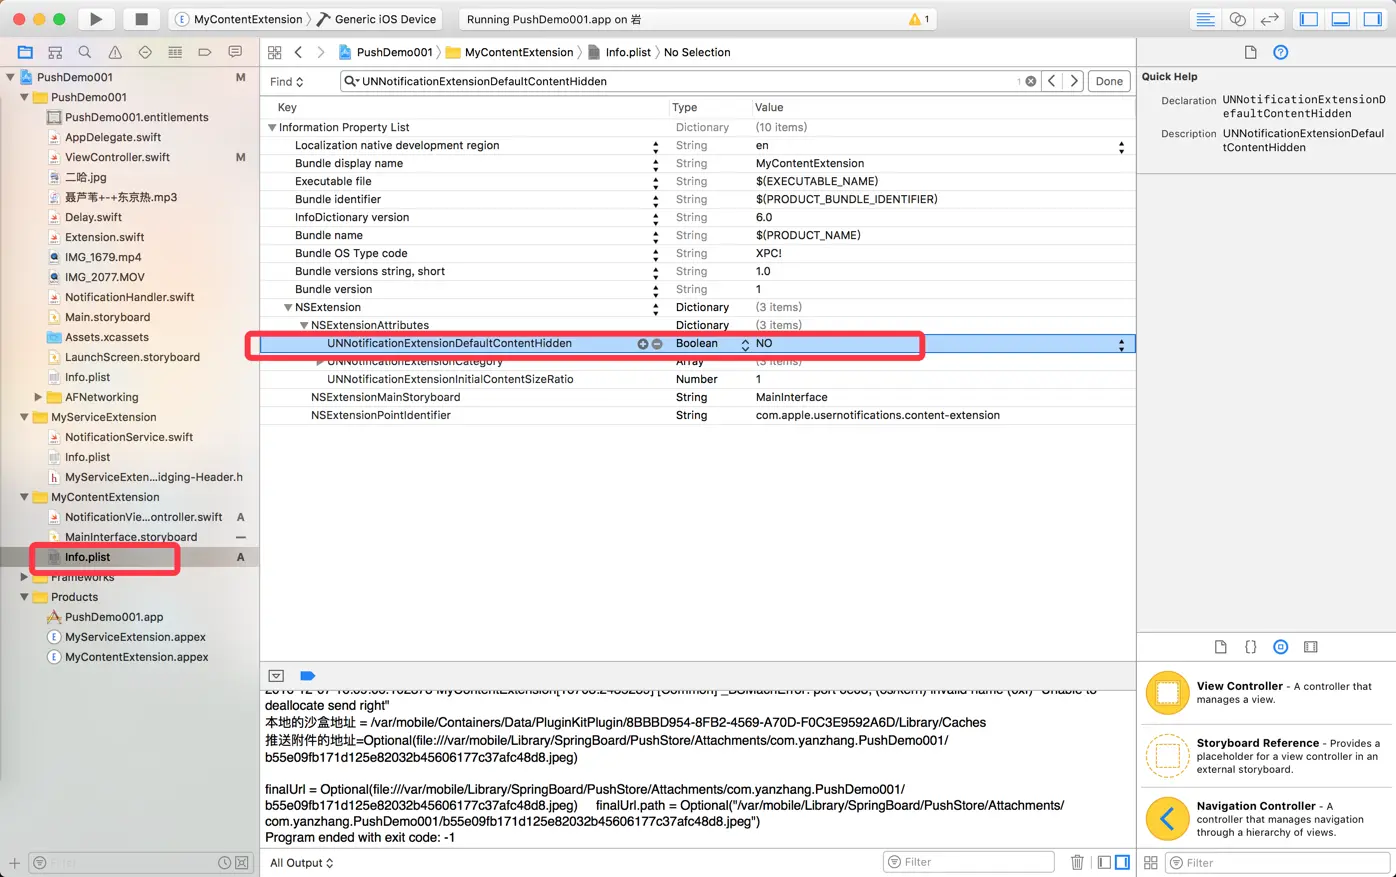Toggle the bottom Debug area panel
This screenshot has height=877, width=1396.
tap(1341, 19)
